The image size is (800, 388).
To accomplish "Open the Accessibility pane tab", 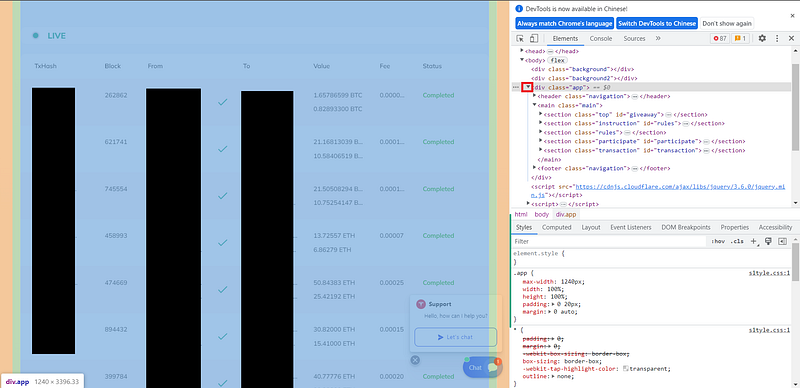I will click(x=775, y=227).
